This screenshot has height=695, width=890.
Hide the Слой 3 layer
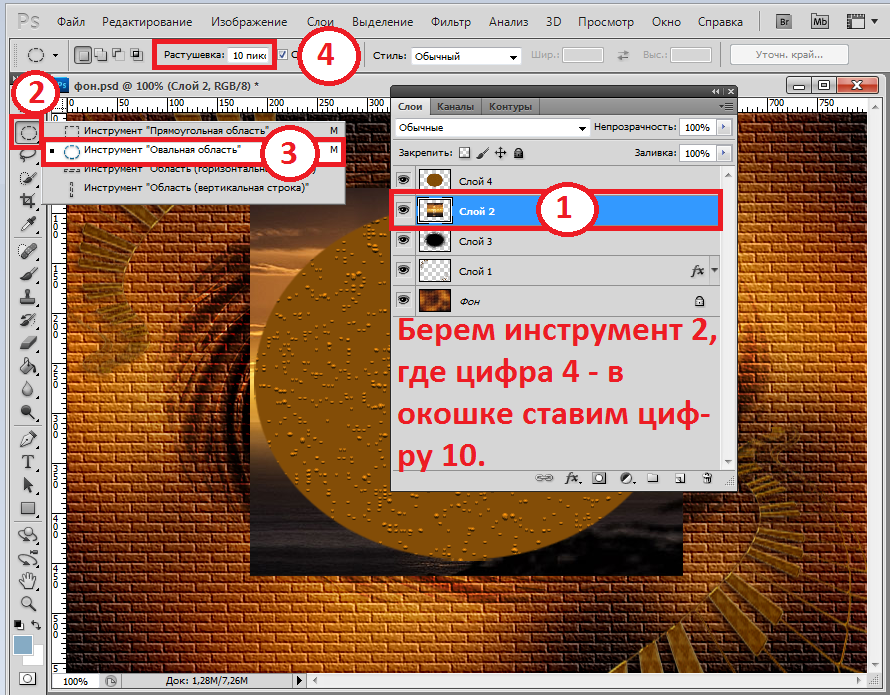coord(404,241)
